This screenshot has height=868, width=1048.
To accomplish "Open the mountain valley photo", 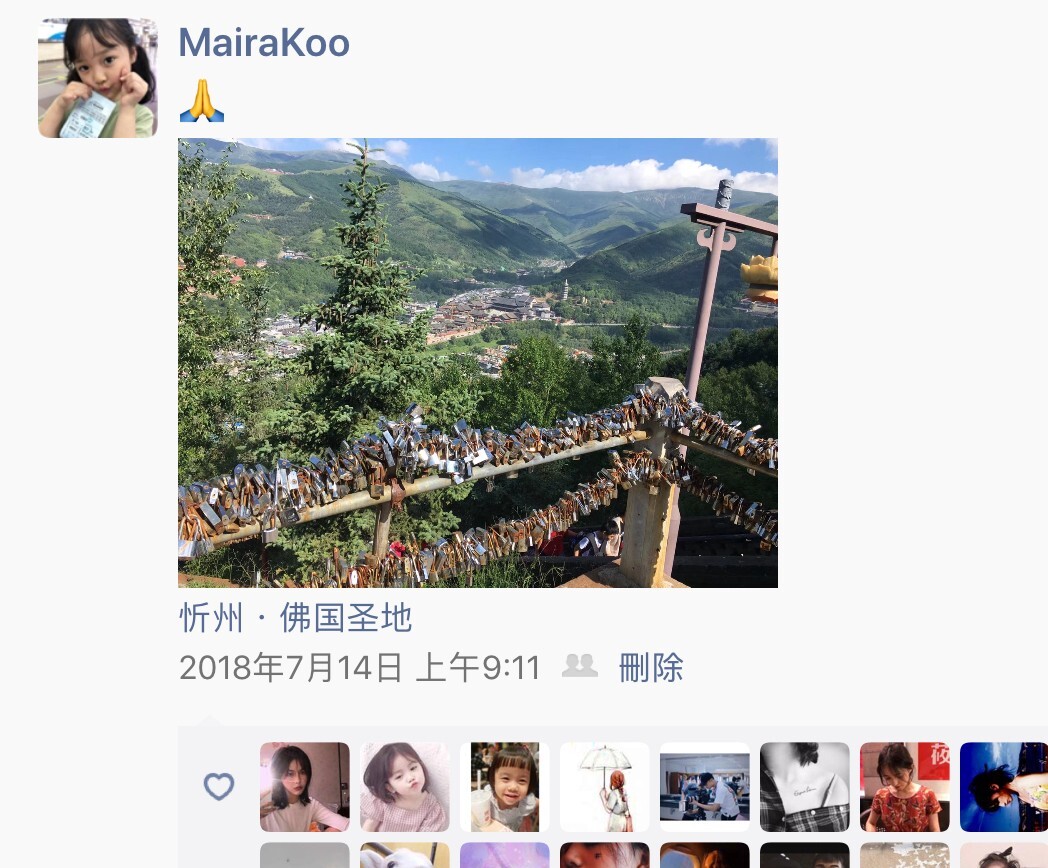I will tap(478, 363).
